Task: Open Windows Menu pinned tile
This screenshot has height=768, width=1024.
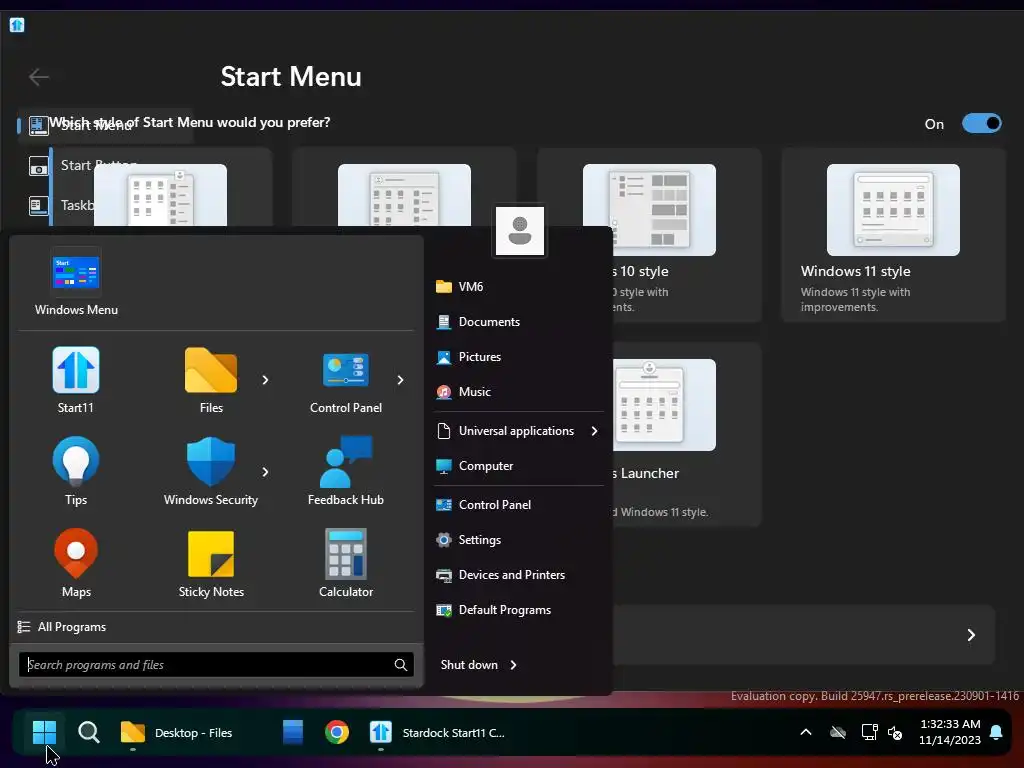Action: (x=76, y=282)
